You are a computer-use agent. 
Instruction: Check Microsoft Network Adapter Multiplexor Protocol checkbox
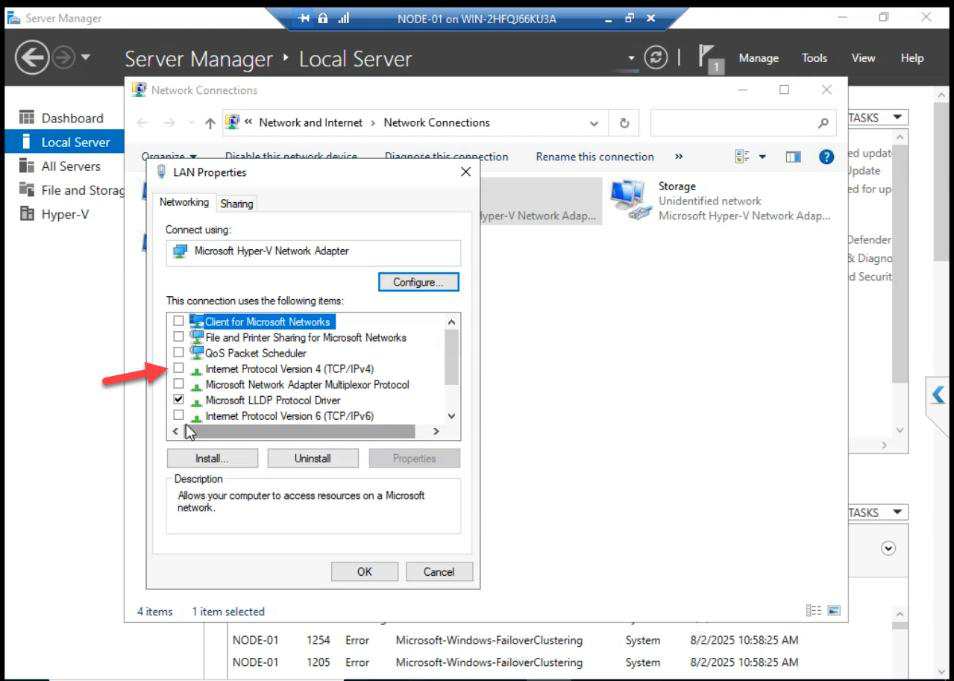(x=178, y=384)
